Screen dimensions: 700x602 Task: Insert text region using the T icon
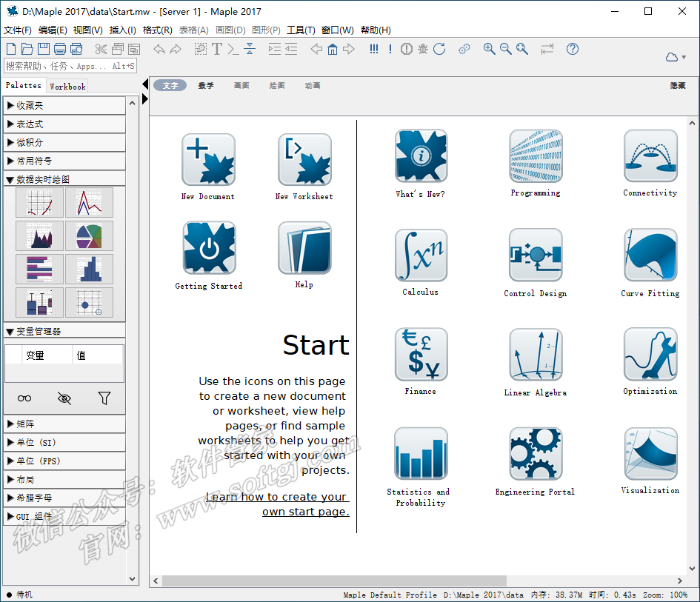tap(217, 49)
